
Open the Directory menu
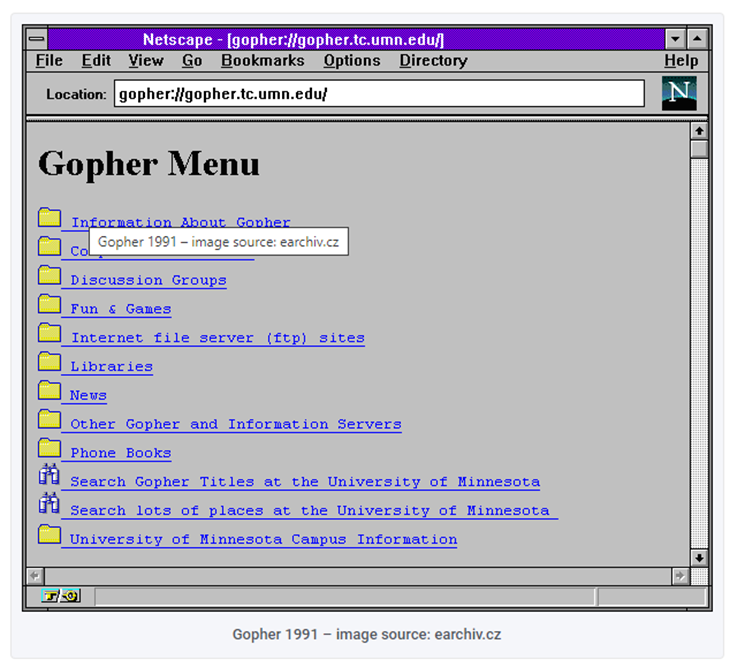[433, 61]
